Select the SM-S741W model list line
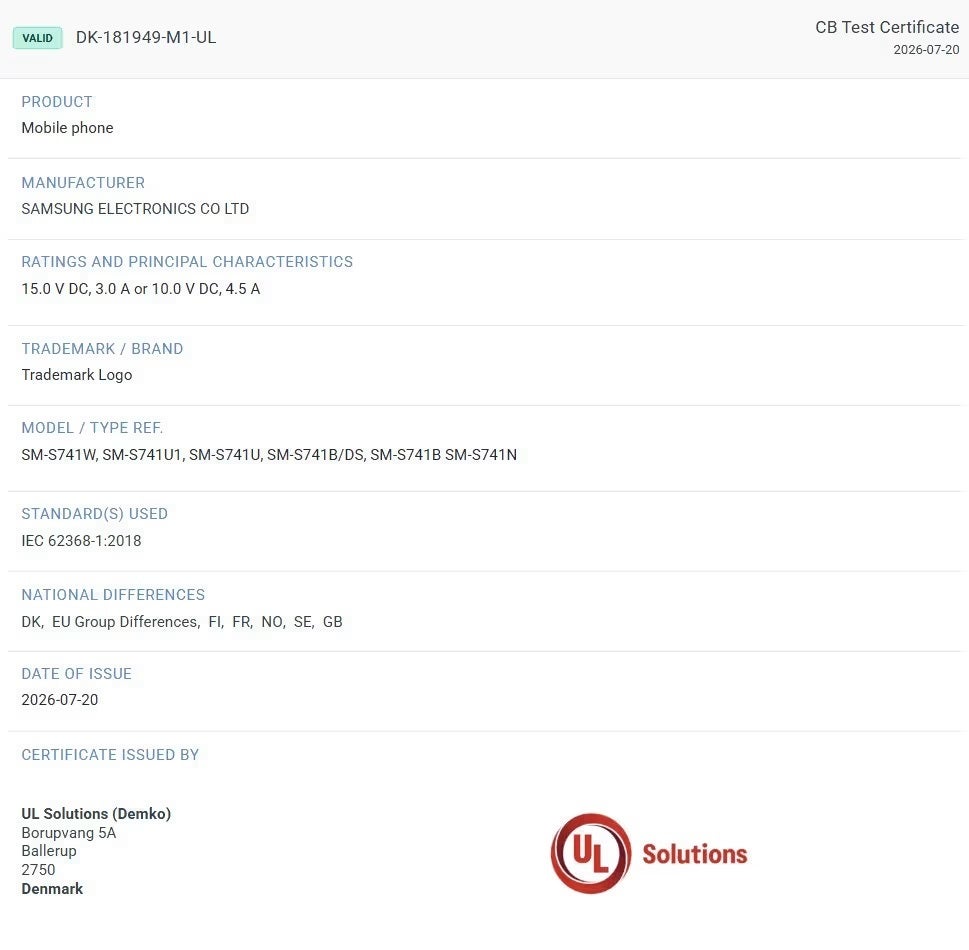 pyautogui.click(x=269, y=455)
